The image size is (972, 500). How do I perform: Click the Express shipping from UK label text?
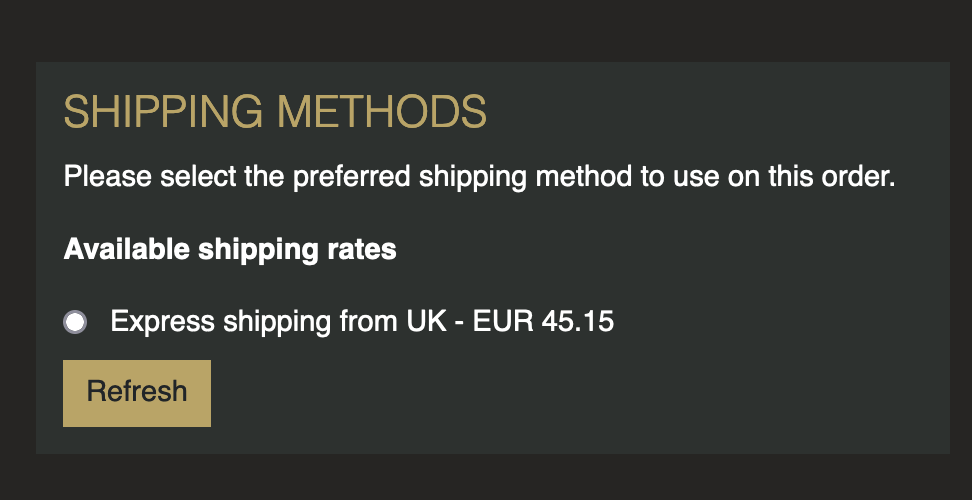click(x=361, y=322)
